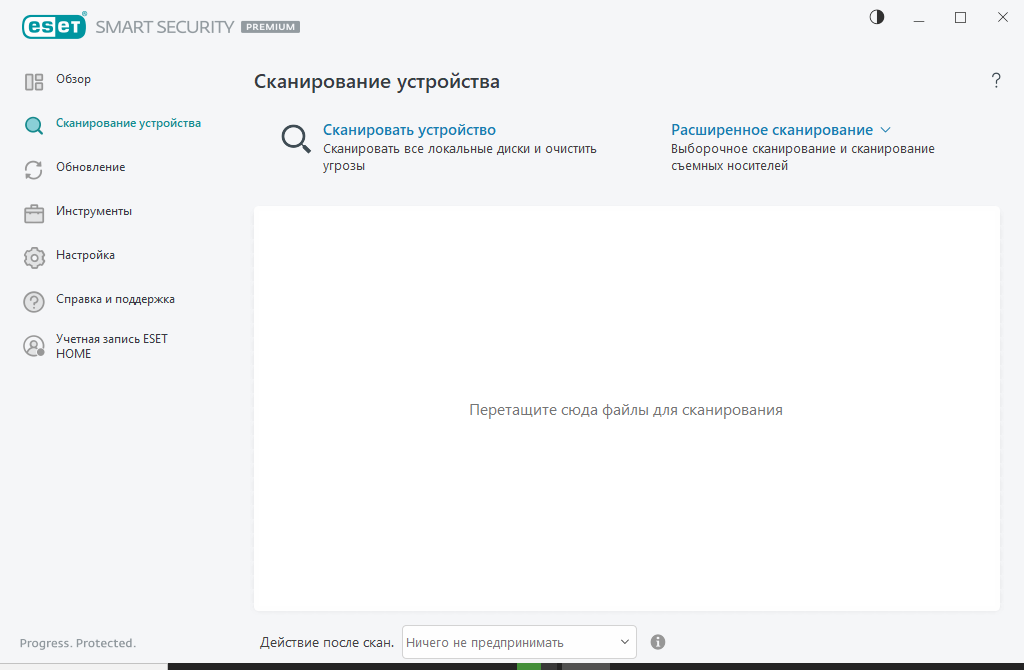Click the page heading Сканирование устройства
Viewport: 1024px width, 670px height.
pyautogui.click(x=377, y=82)
